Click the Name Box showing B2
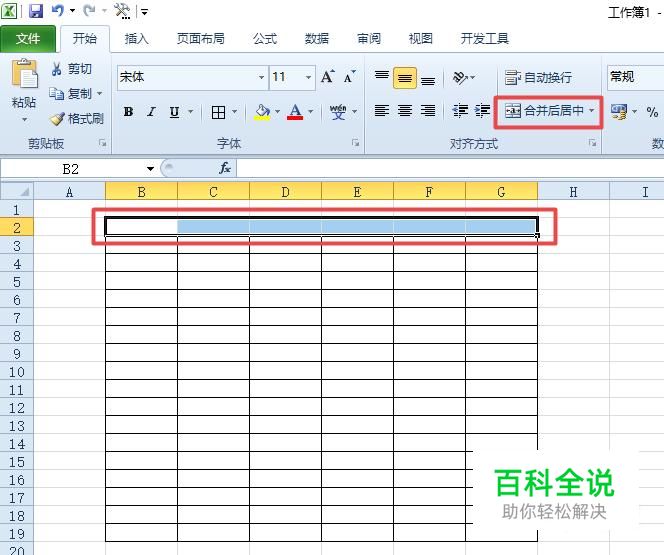The width and height of the screenshot is (664, 555). point(71,169)
